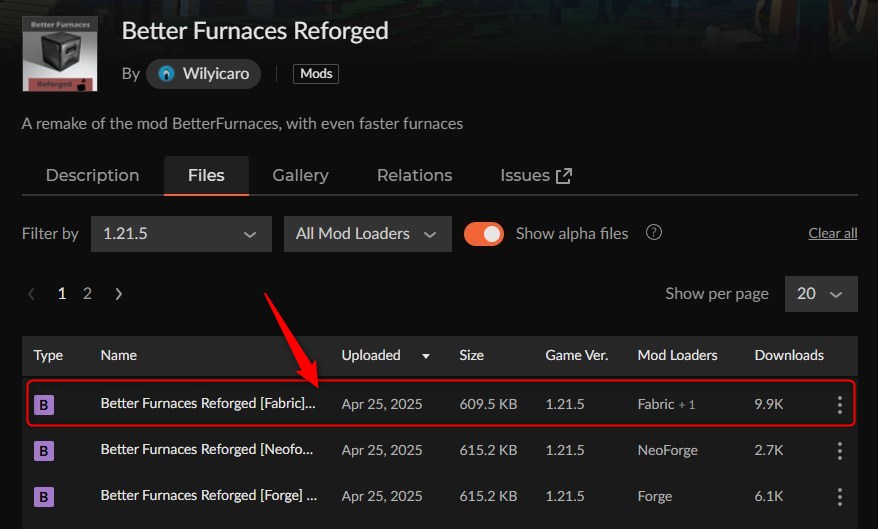Open the Better Furnaces Reforged [Fabric] file
The width and height of the screenshot is (878, 529).
[x=208, y=404]
